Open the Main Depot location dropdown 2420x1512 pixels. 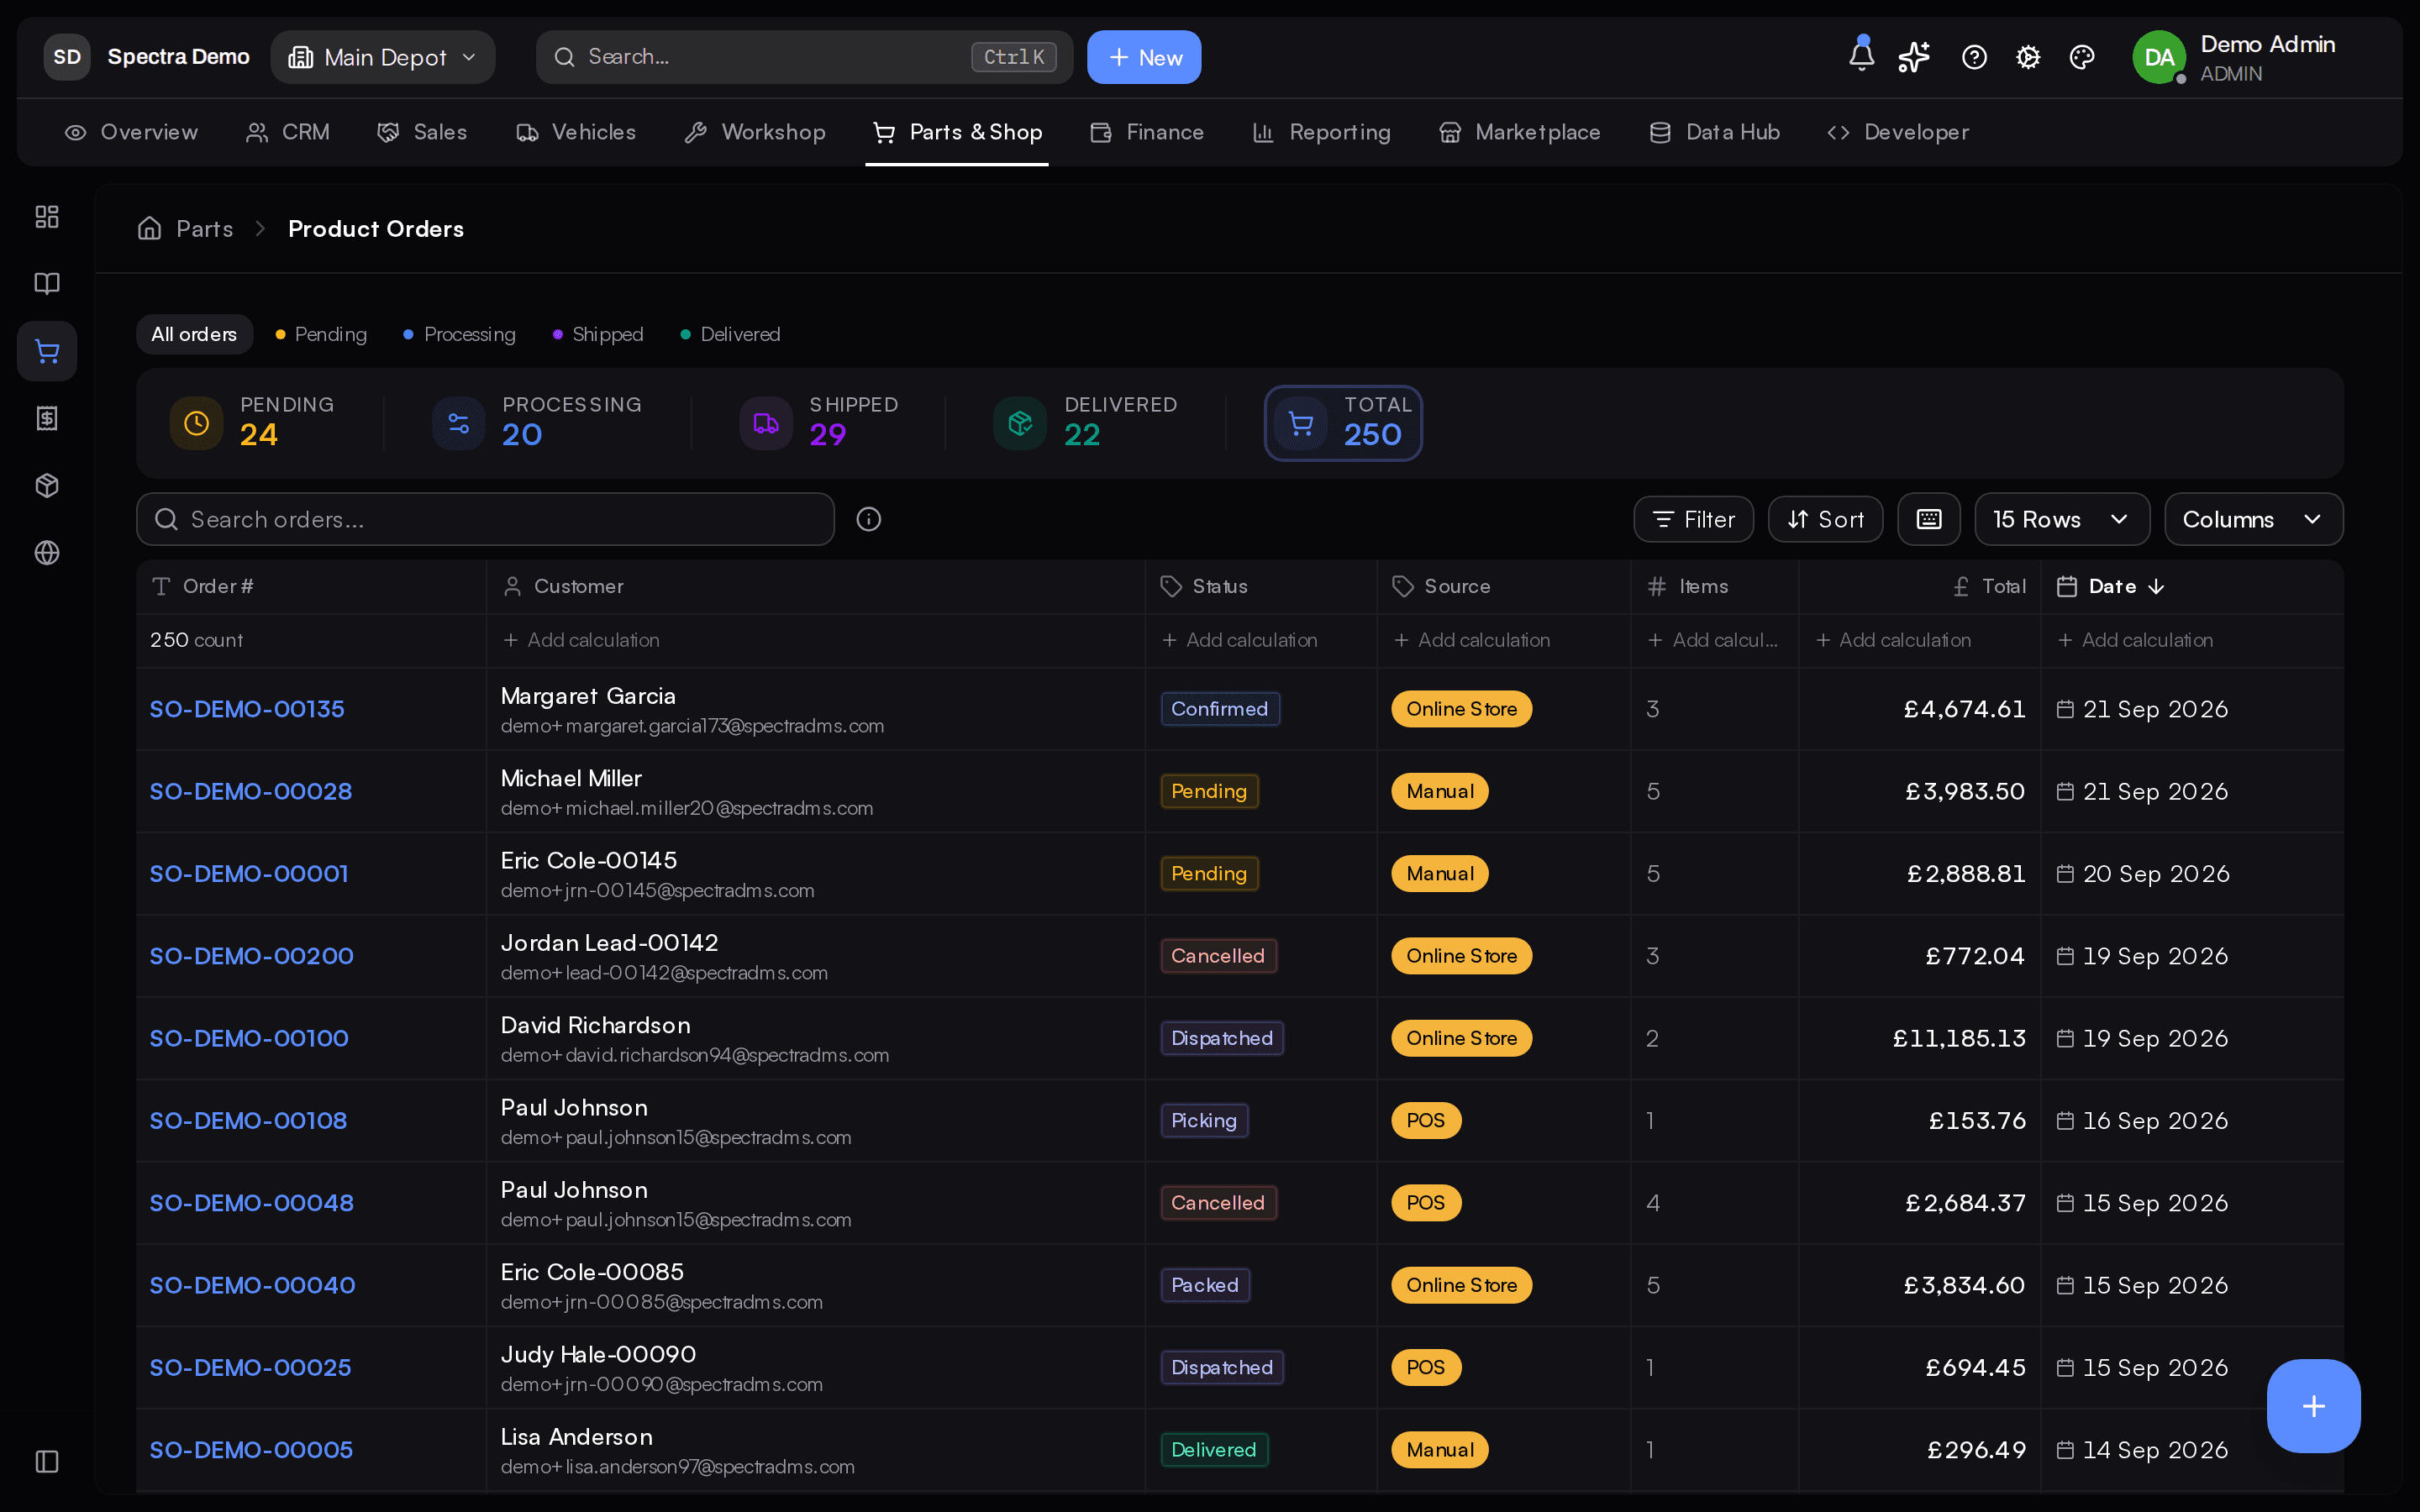(x=383, y=57)
